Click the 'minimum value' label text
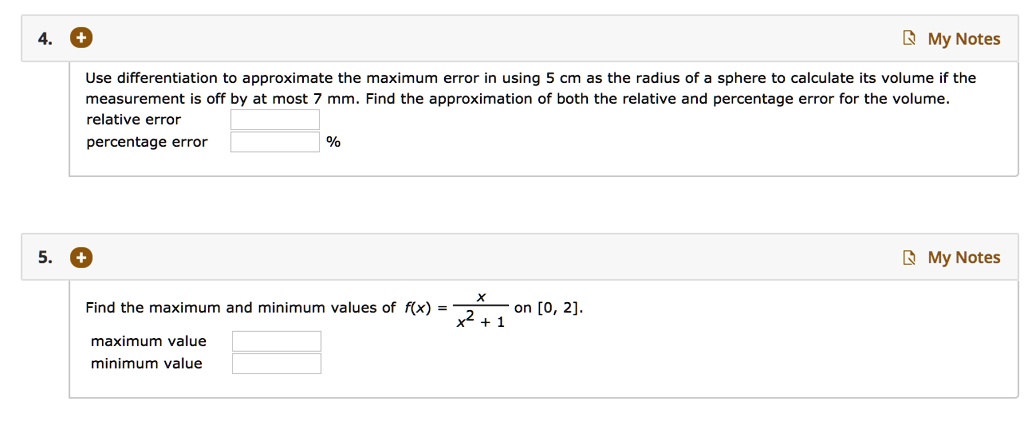The image size is (1024, 421). point(147,364)
